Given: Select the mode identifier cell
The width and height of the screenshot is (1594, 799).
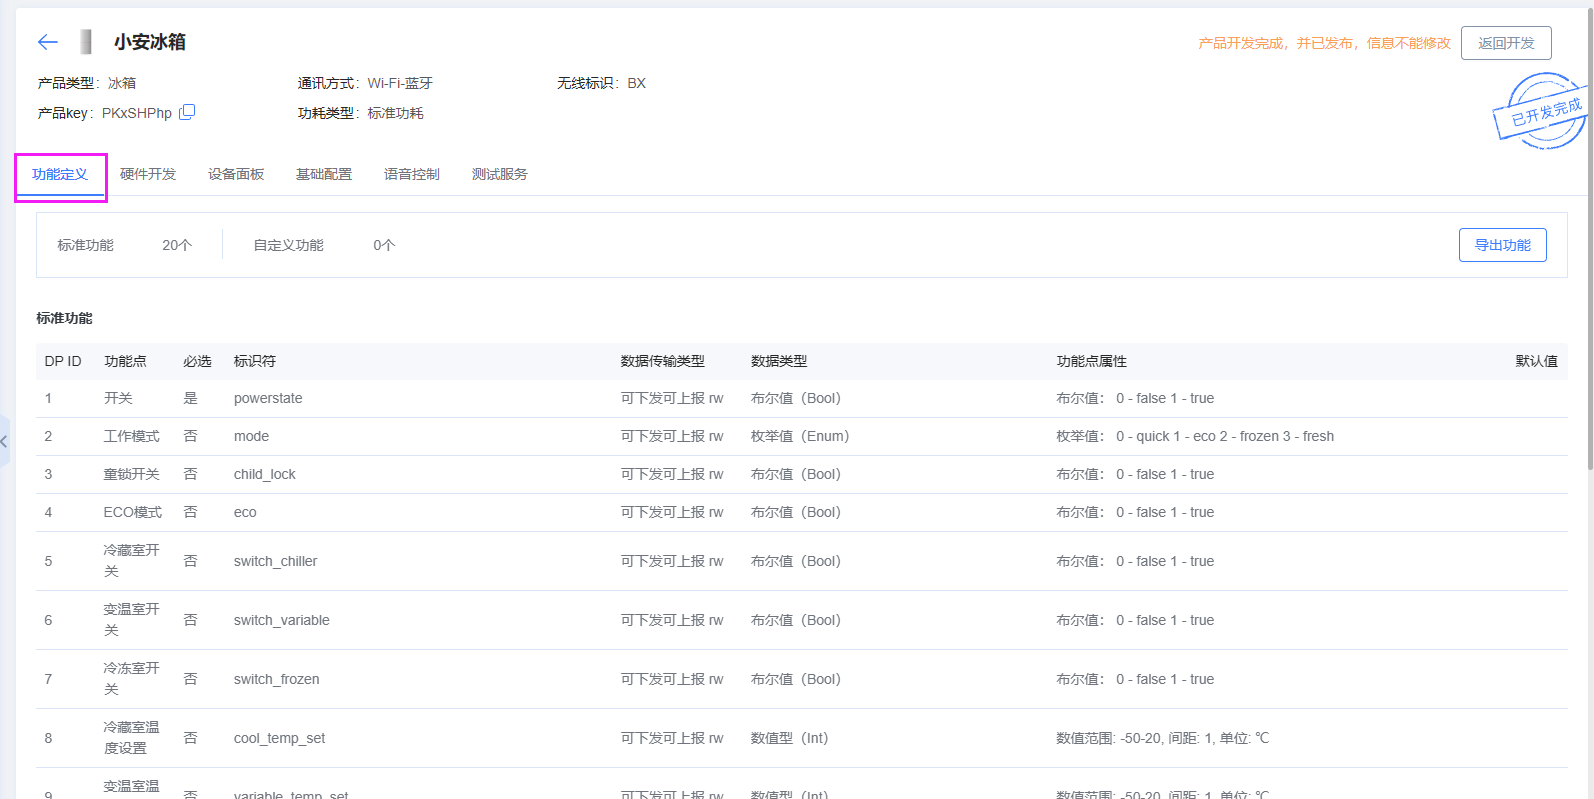Looking at the screenshot, I should [x=251, y=436].
